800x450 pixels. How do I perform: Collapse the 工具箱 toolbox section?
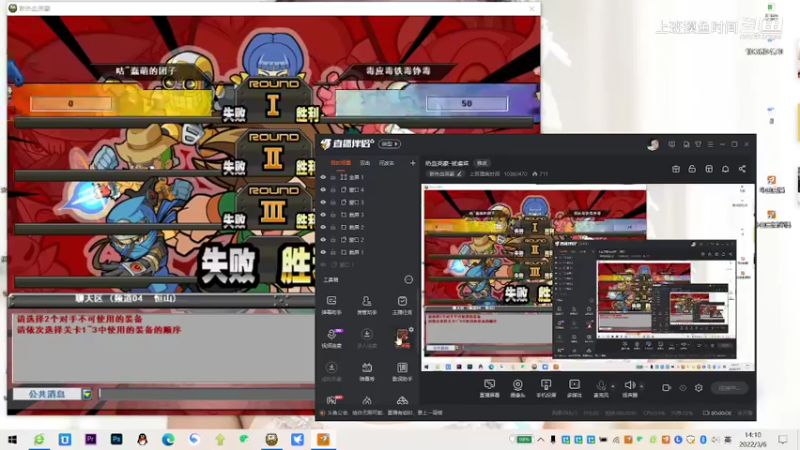pos(408,280)
